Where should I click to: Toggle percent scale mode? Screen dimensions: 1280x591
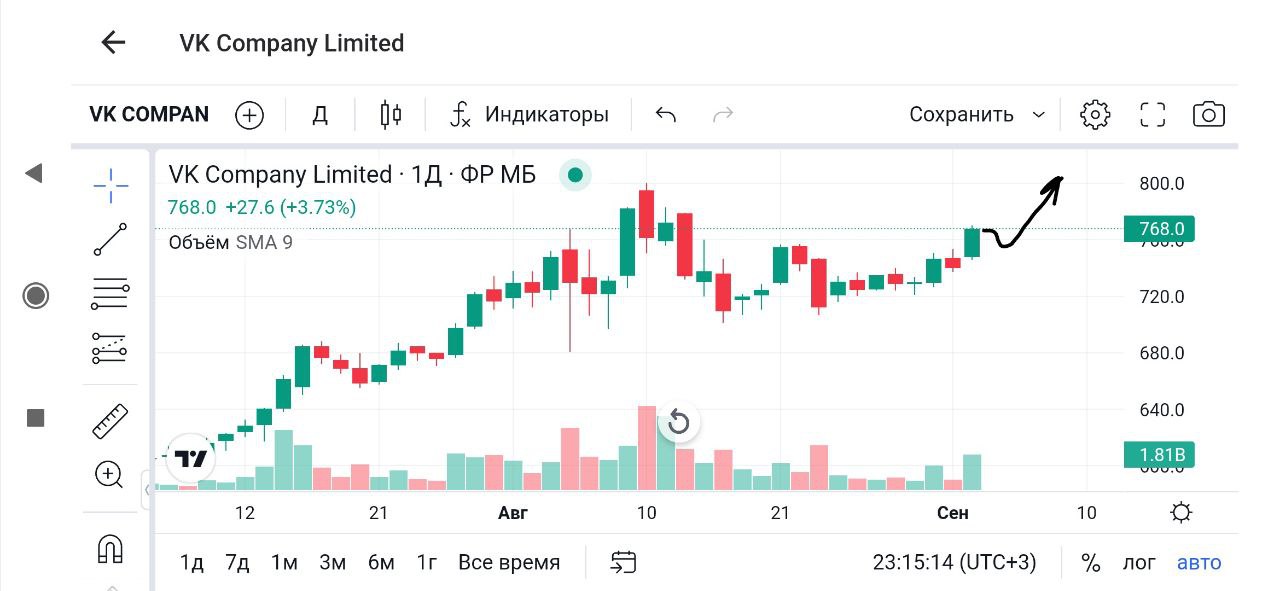click(x=1091, y=562)
